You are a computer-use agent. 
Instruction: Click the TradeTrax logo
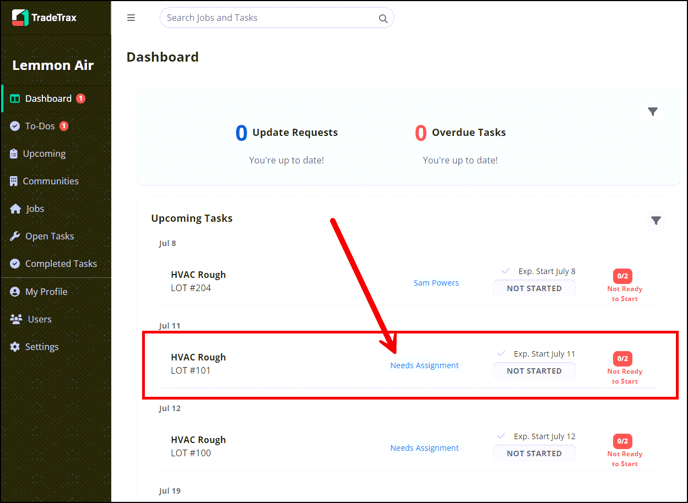pyautogui.click(x=44, y=18)
